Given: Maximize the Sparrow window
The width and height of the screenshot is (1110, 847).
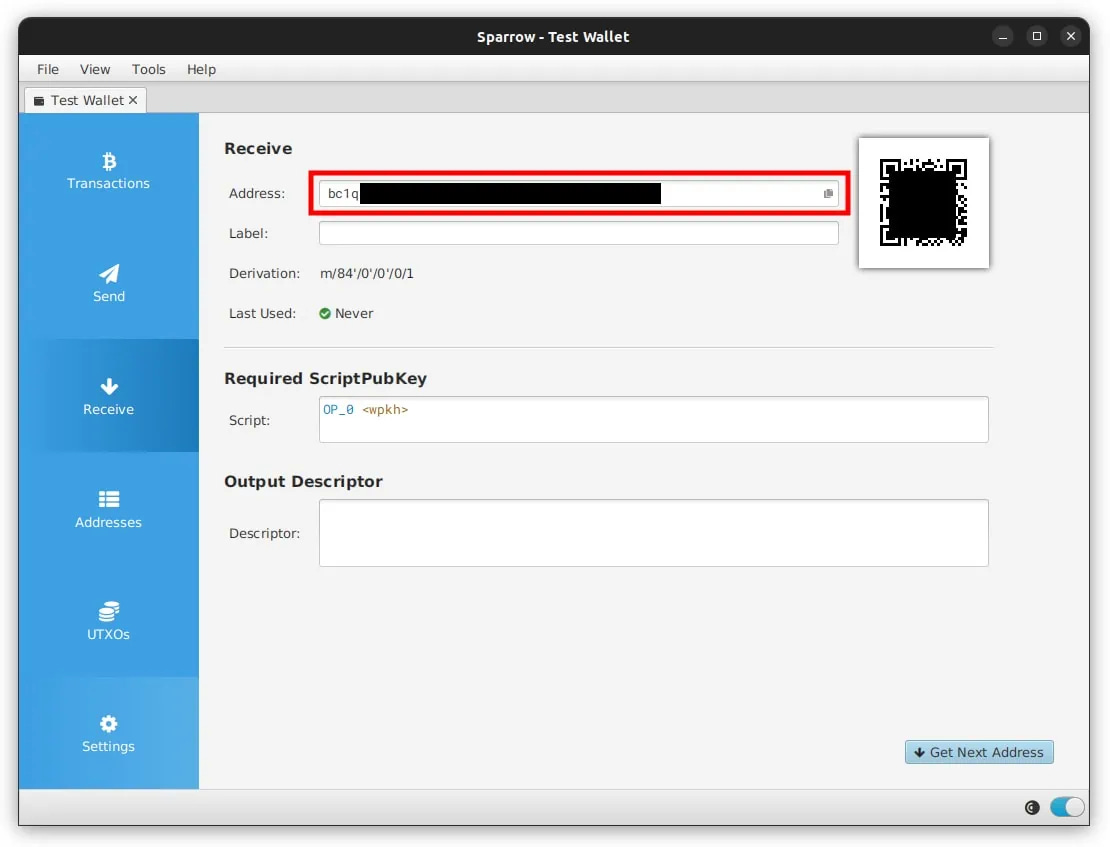Looking at the screenshot, I should tap(1036, 36).
